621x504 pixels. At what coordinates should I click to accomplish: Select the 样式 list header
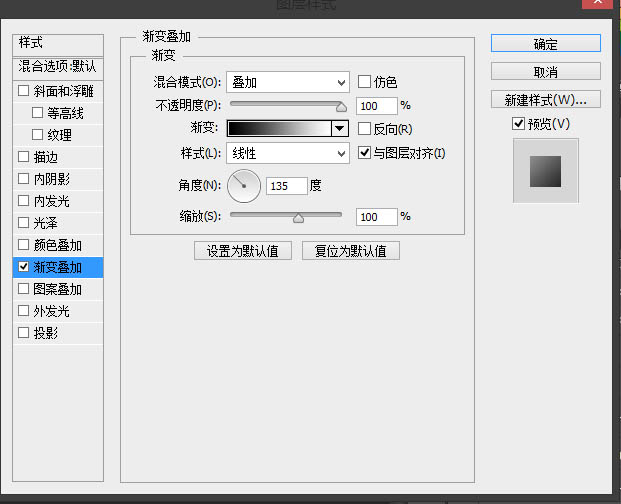[58, 45]
